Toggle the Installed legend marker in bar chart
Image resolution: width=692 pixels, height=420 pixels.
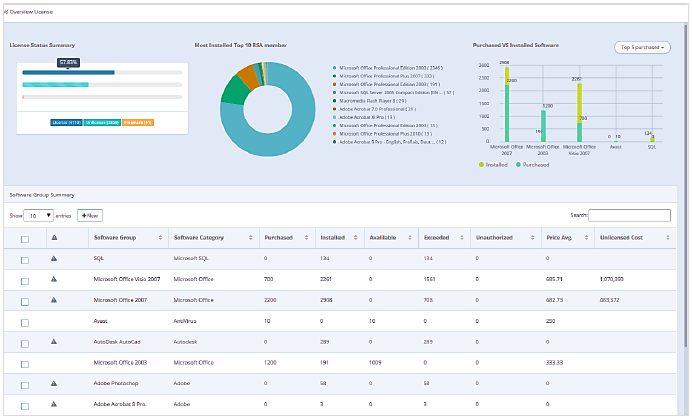(x=481, y=165)
